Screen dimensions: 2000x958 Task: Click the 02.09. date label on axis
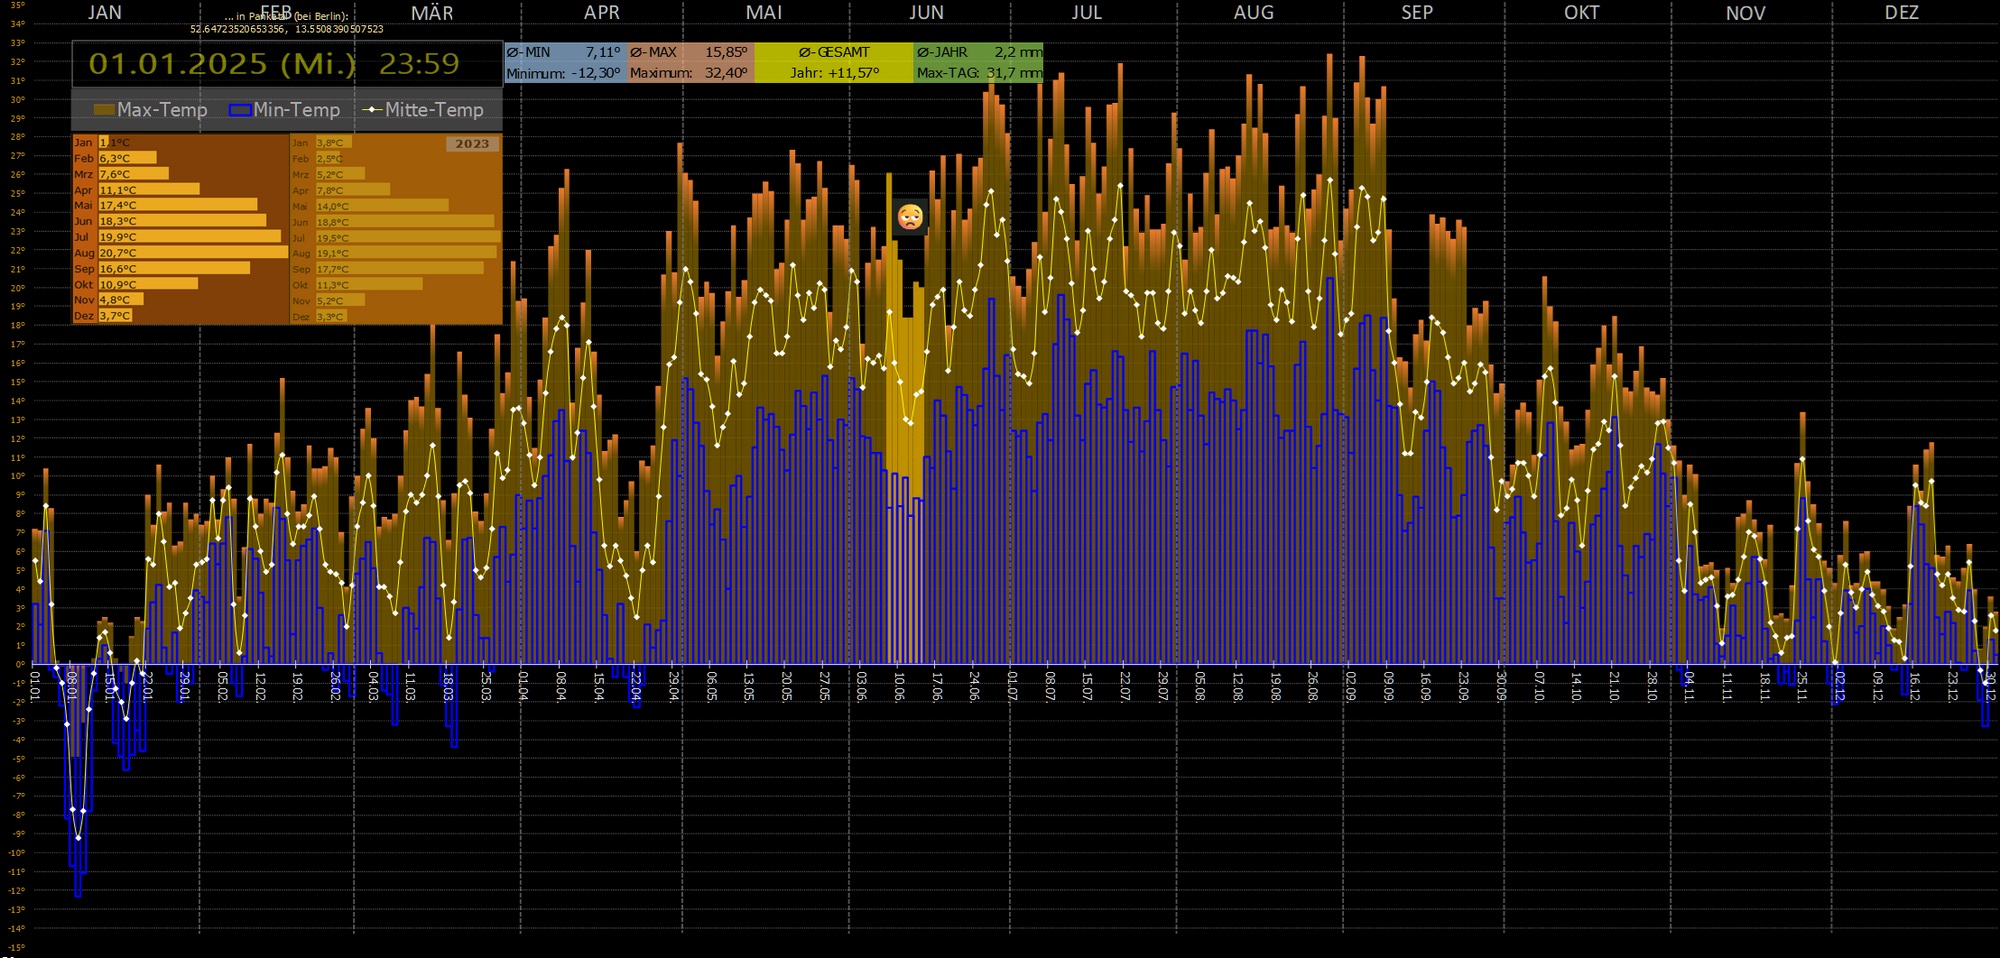click(1350, 686)
